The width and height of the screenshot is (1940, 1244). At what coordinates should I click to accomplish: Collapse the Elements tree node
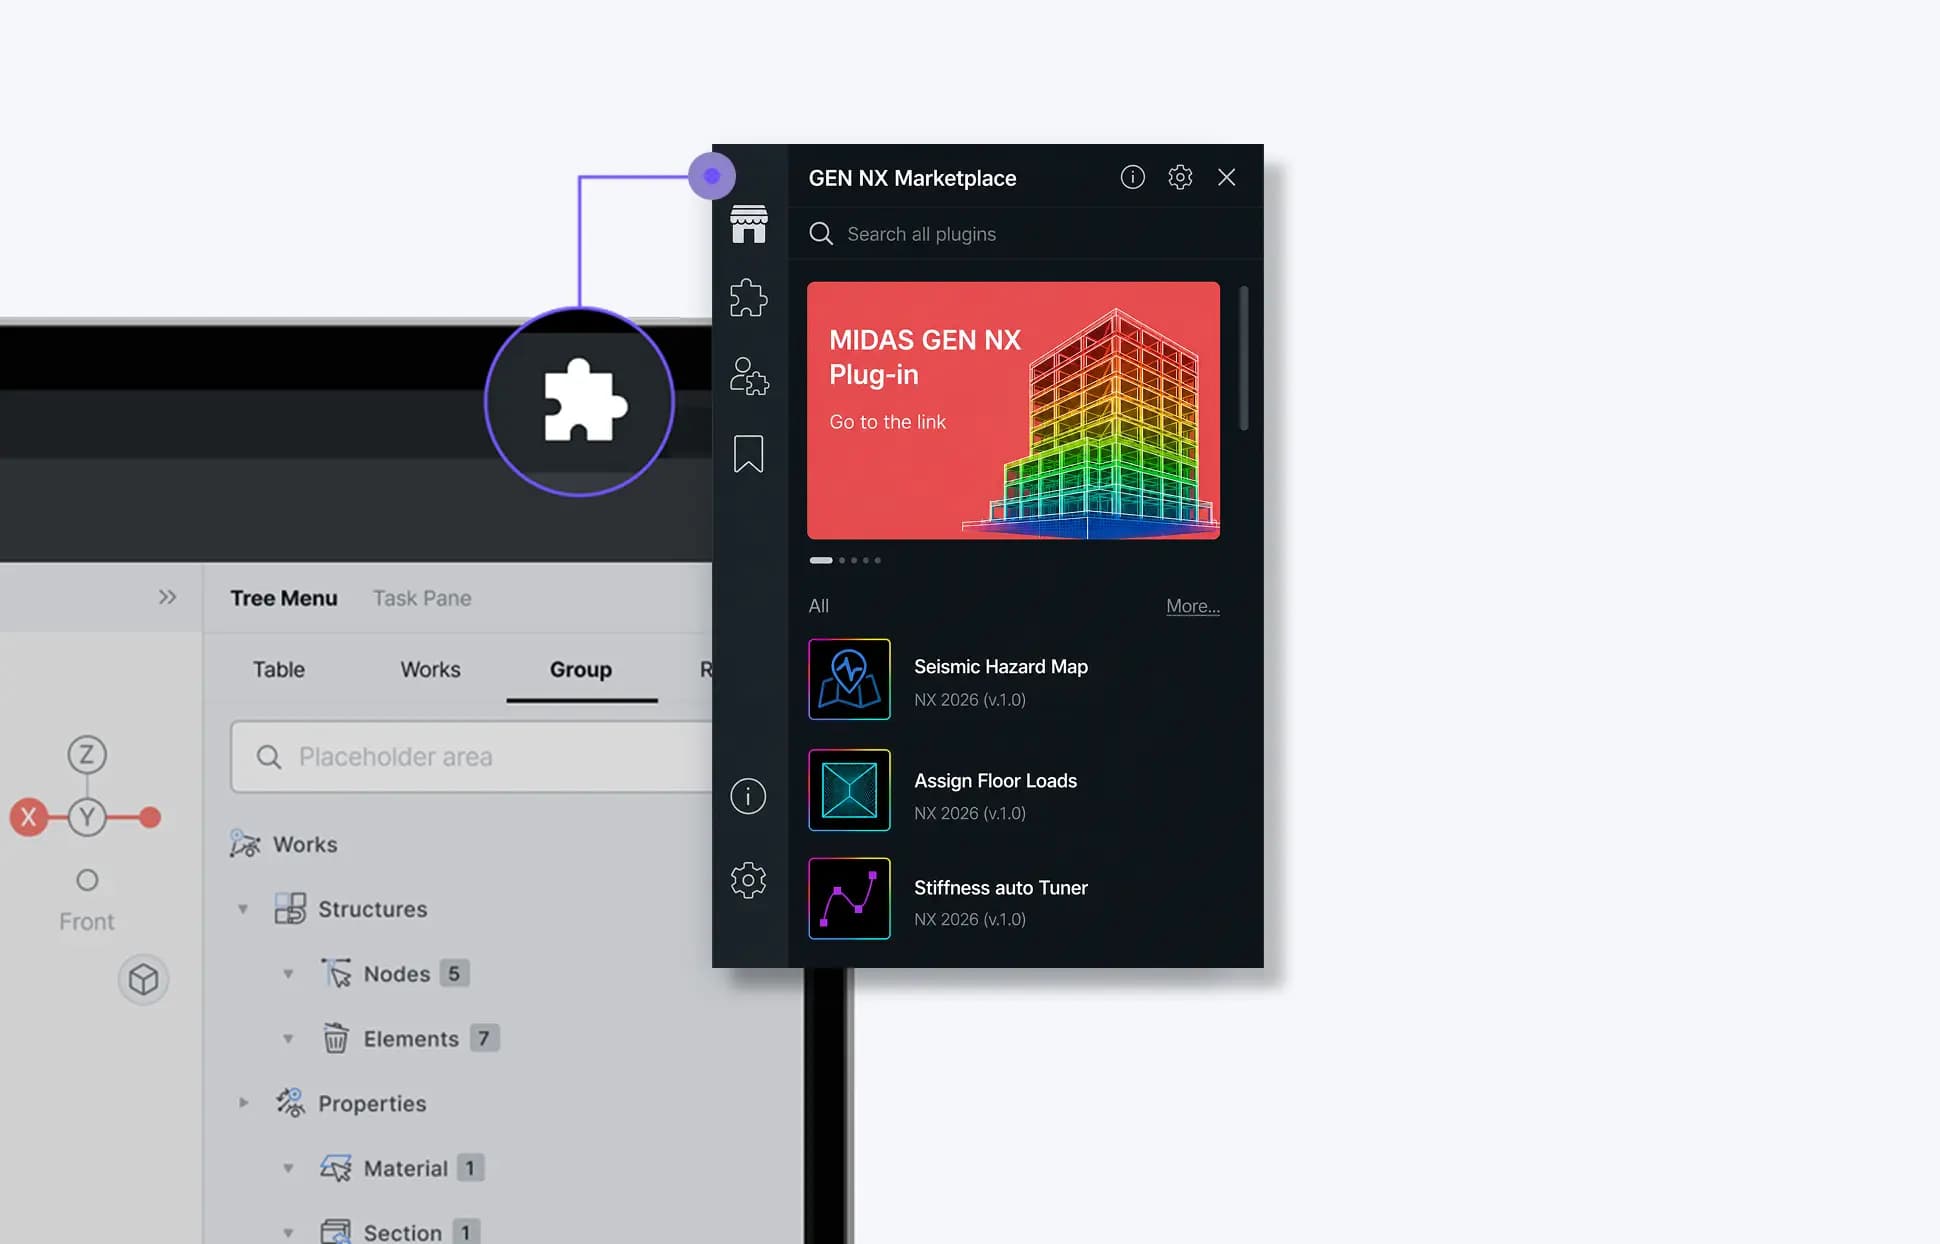point(288,1039)
